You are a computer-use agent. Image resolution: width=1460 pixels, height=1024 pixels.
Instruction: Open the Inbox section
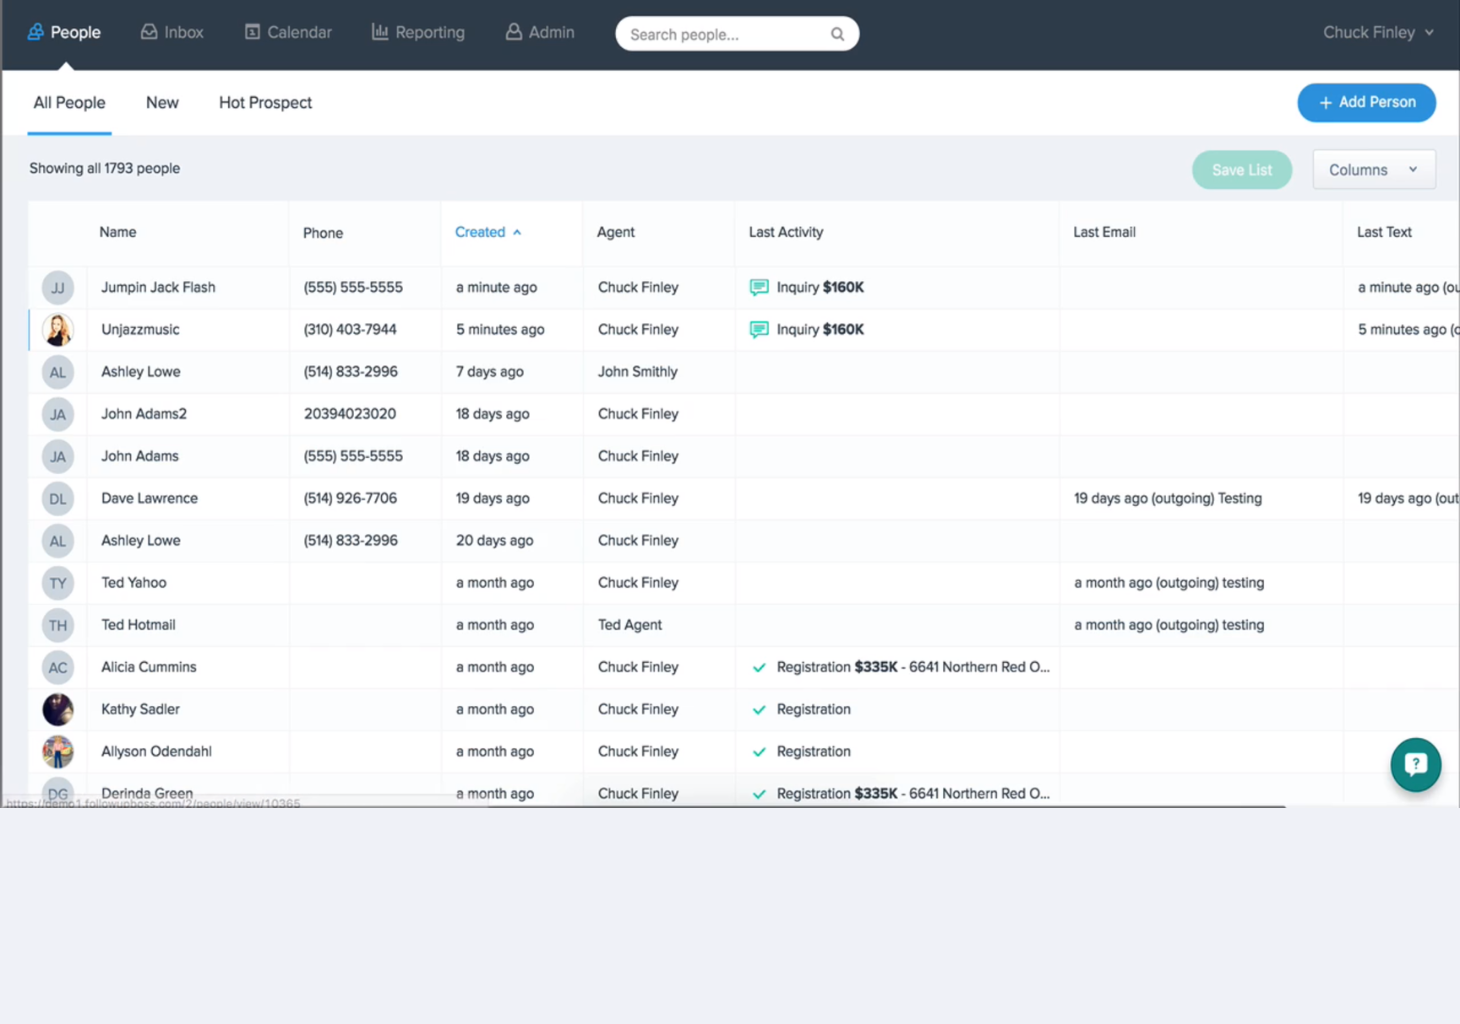tap(170, 31)
